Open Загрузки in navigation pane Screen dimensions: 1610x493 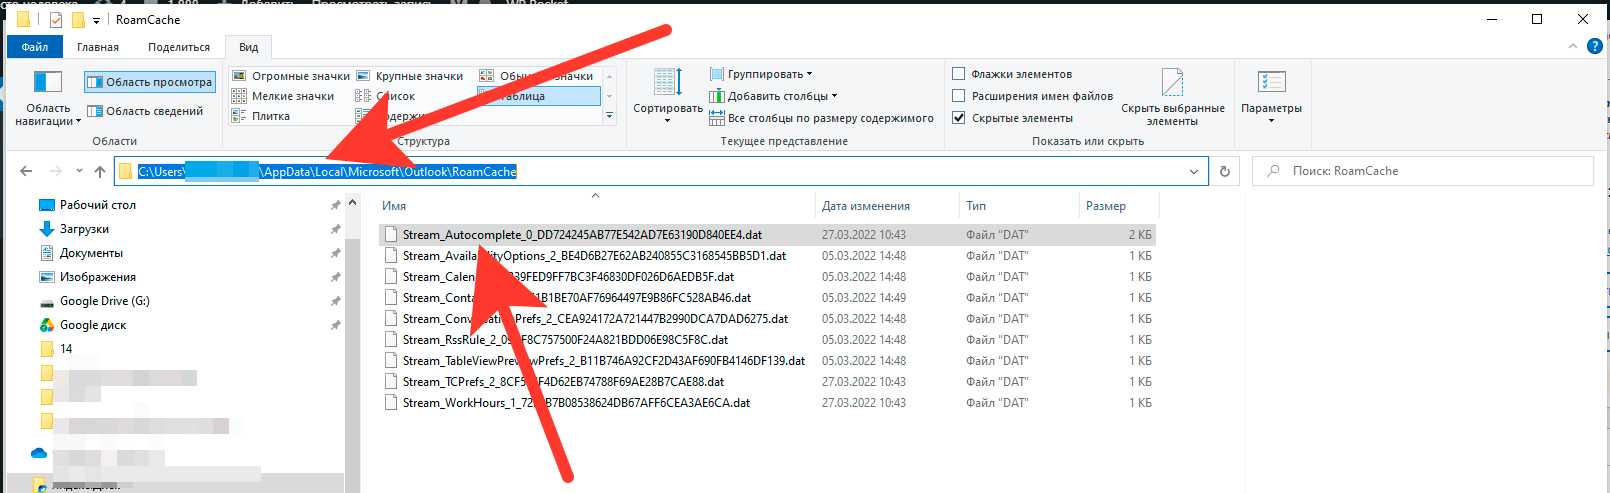[84, 229]
